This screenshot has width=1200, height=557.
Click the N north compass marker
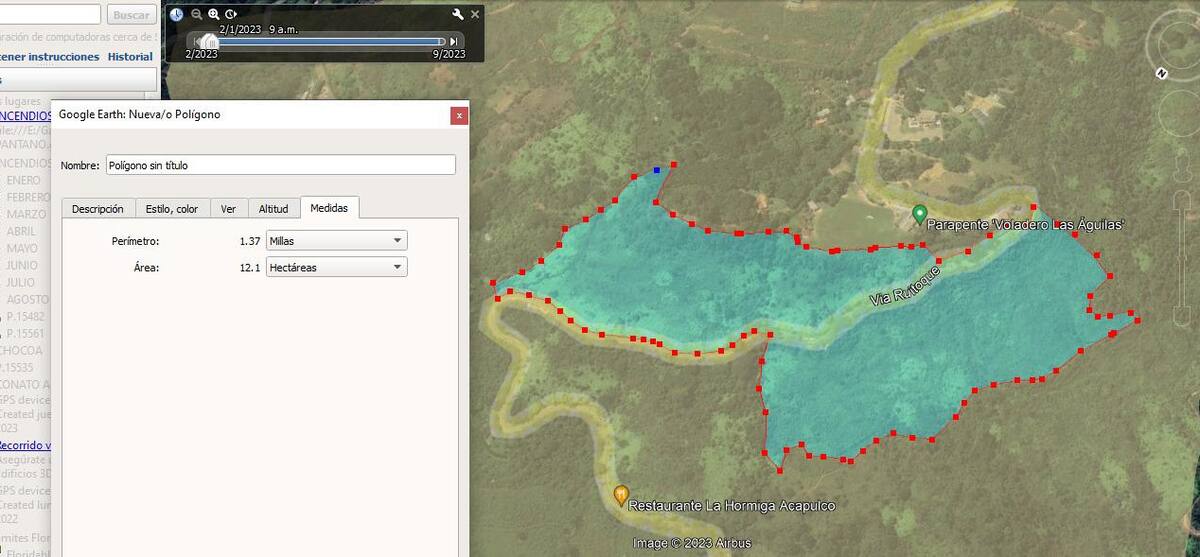click(x=1161, y=73)
